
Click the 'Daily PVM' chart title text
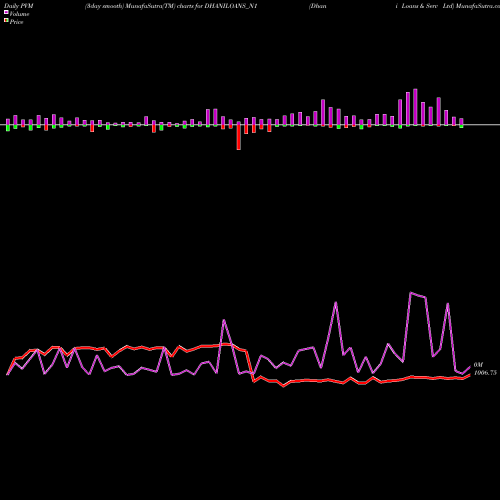point(19,6)
